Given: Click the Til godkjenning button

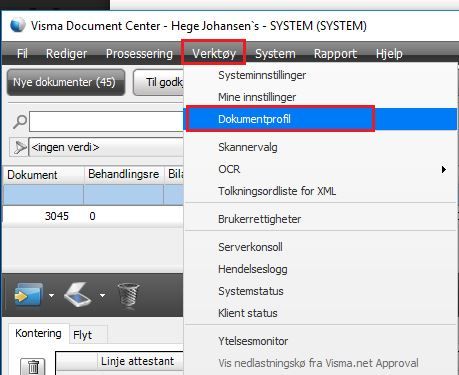Looking at the screenshot, I should pyautogui.click(x=159, y=82).
